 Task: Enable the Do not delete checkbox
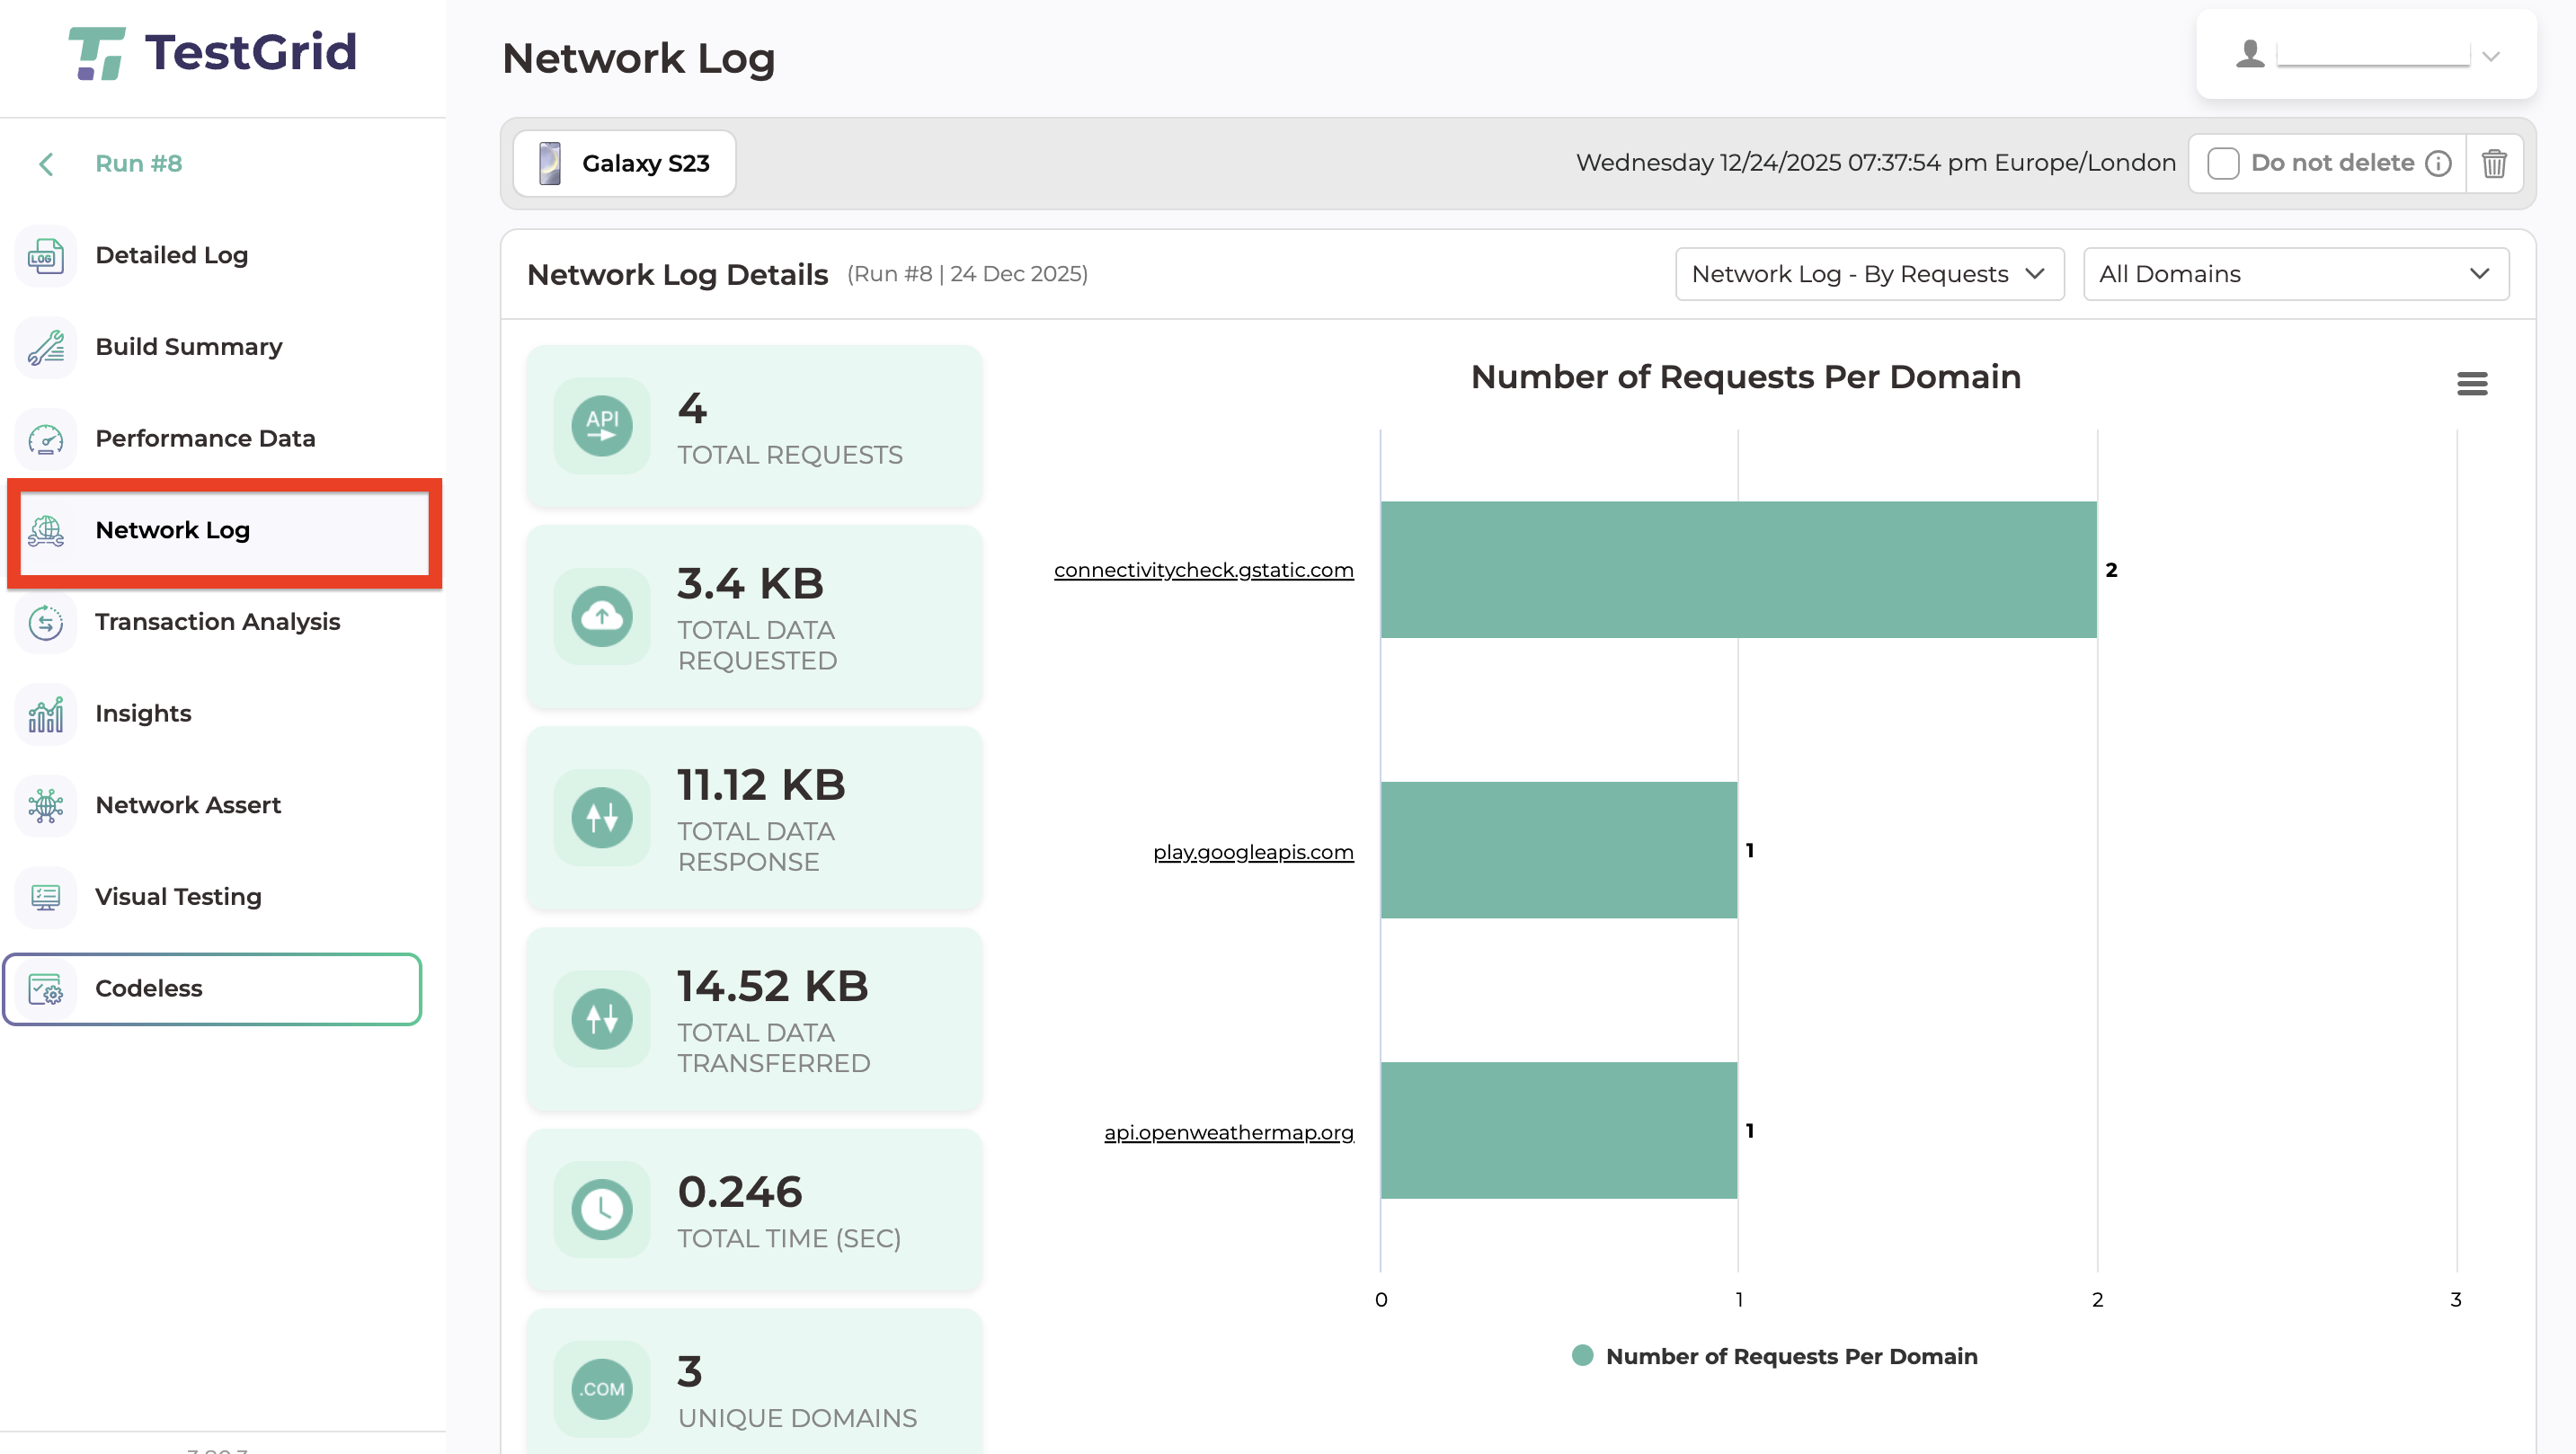2222,163
